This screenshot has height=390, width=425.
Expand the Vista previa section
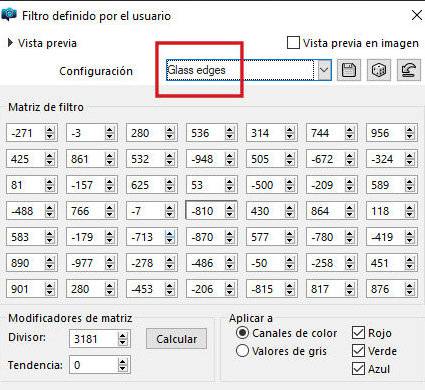tap(10, 43)
